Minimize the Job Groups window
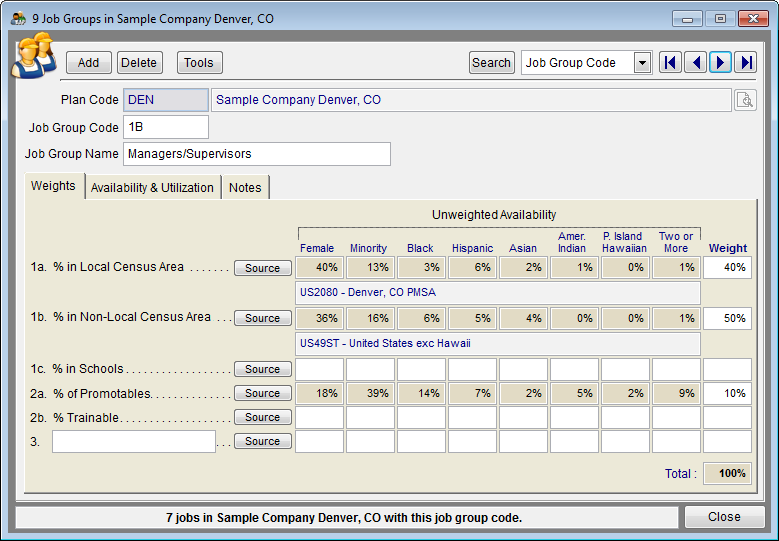779x541 pixels. click(687, 19)
